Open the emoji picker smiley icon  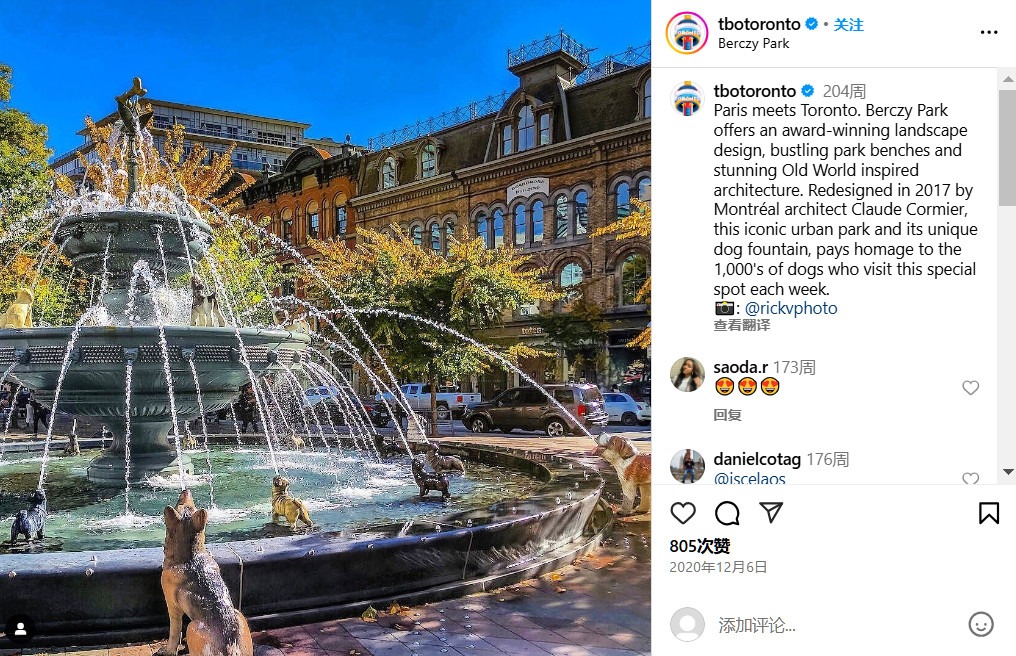(x=981, y=624)
